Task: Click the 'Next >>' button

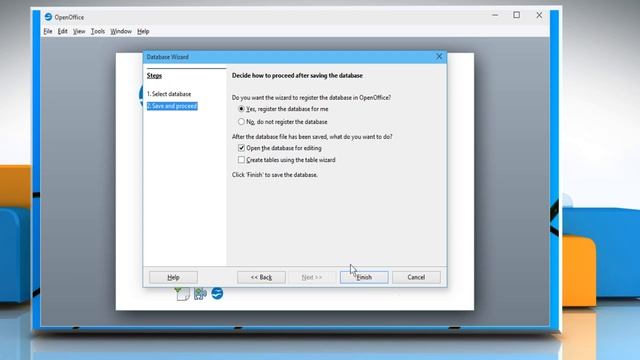Action: (x=312, y=277)
